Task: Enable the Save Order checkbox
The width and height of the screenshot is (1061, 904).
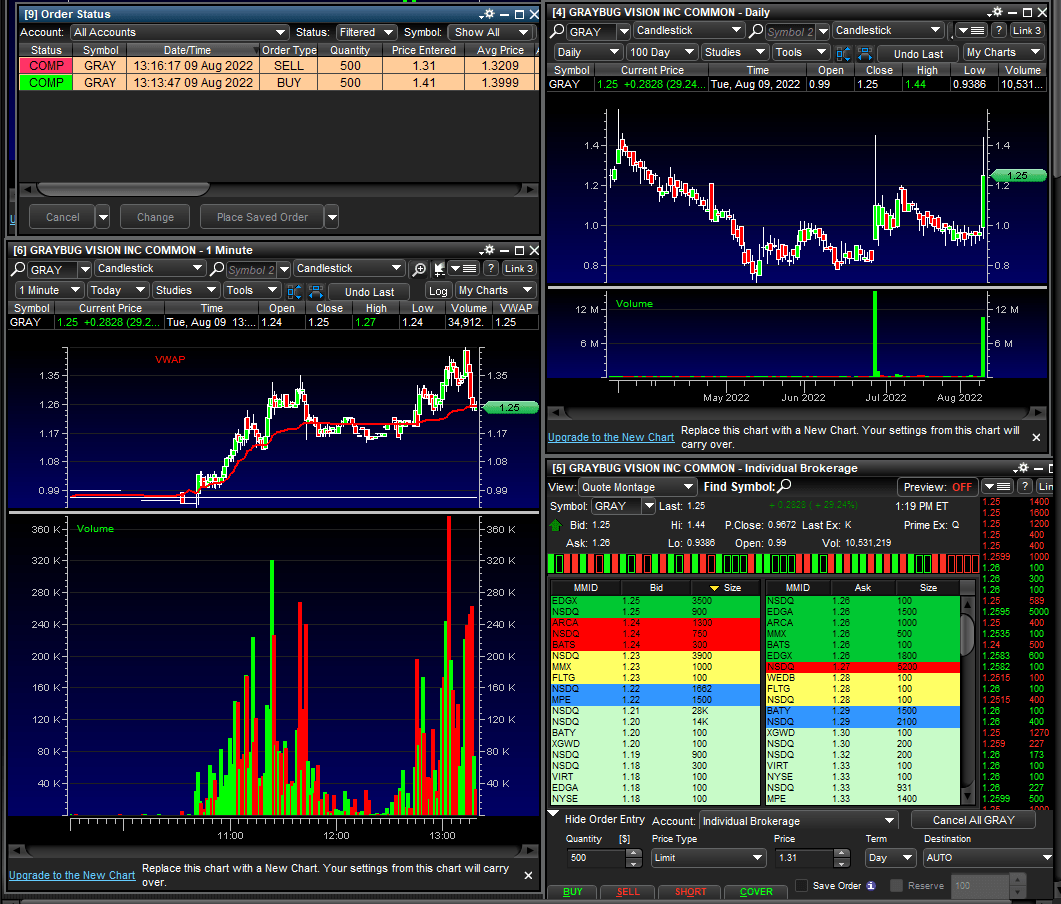Action: (802, 885)
